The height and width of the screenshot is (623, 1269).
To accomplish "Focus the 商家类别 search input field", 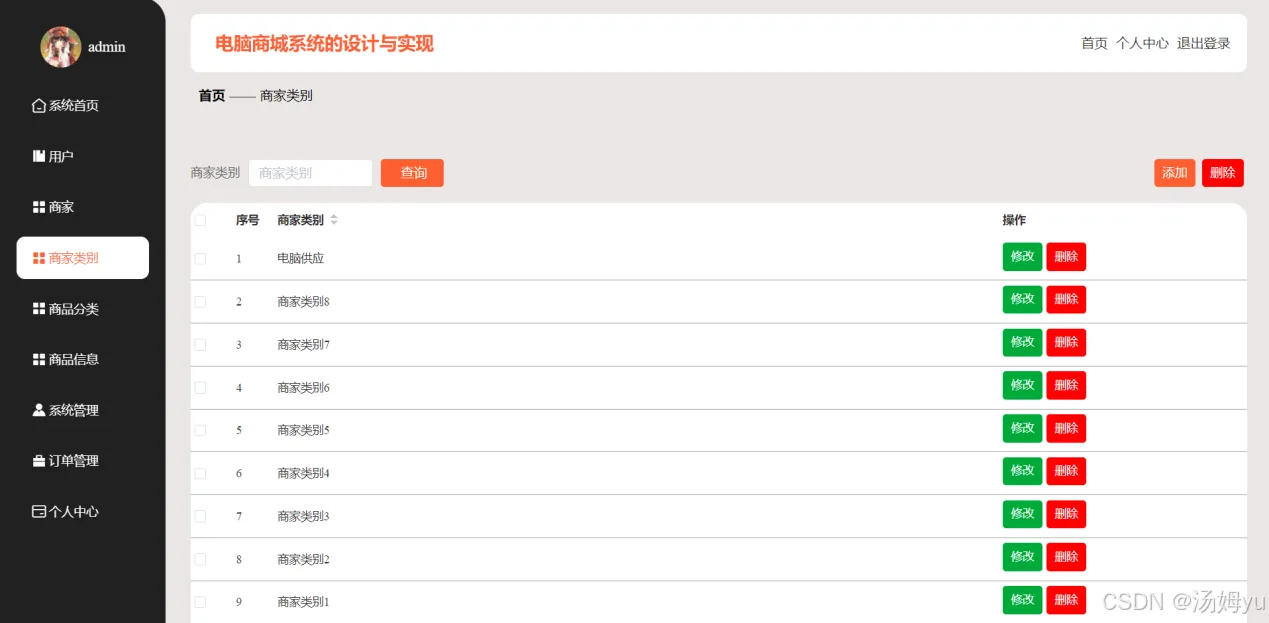I will point(310,173).
